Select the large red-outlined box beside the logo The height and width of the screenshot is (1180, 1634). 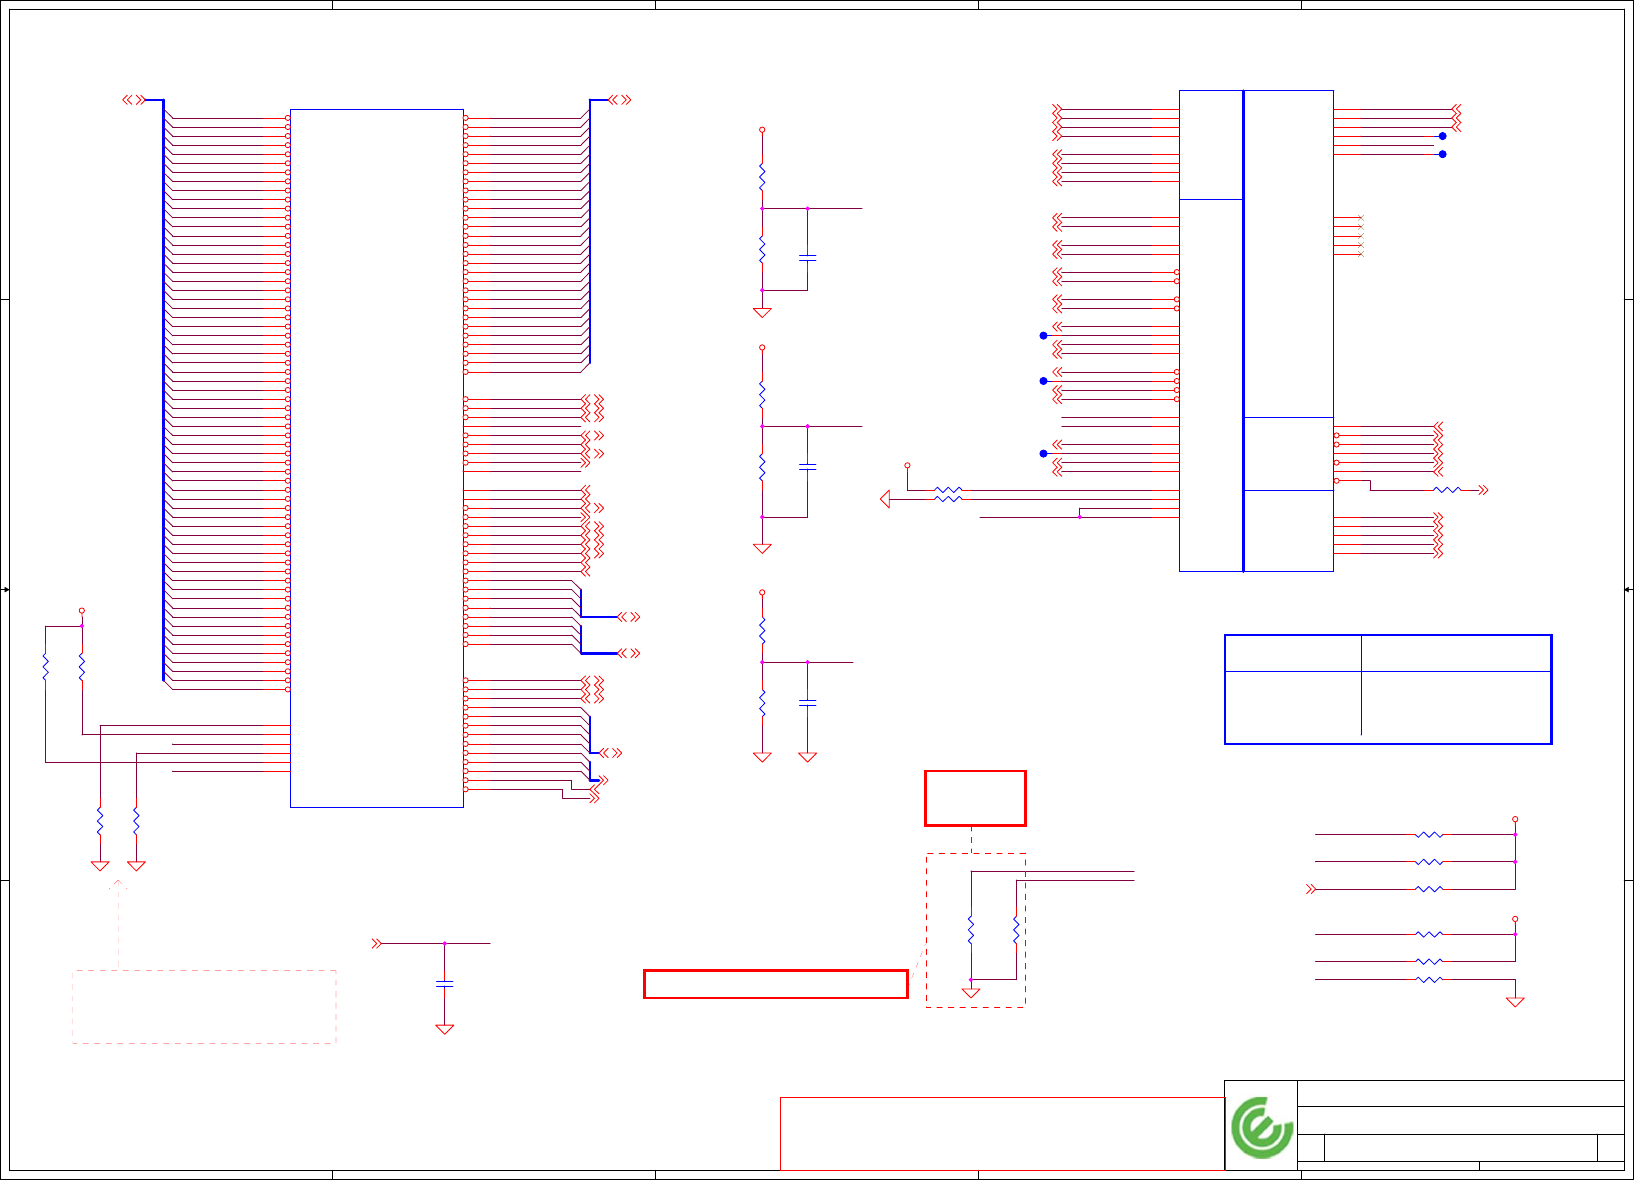click(1002, 1134)
